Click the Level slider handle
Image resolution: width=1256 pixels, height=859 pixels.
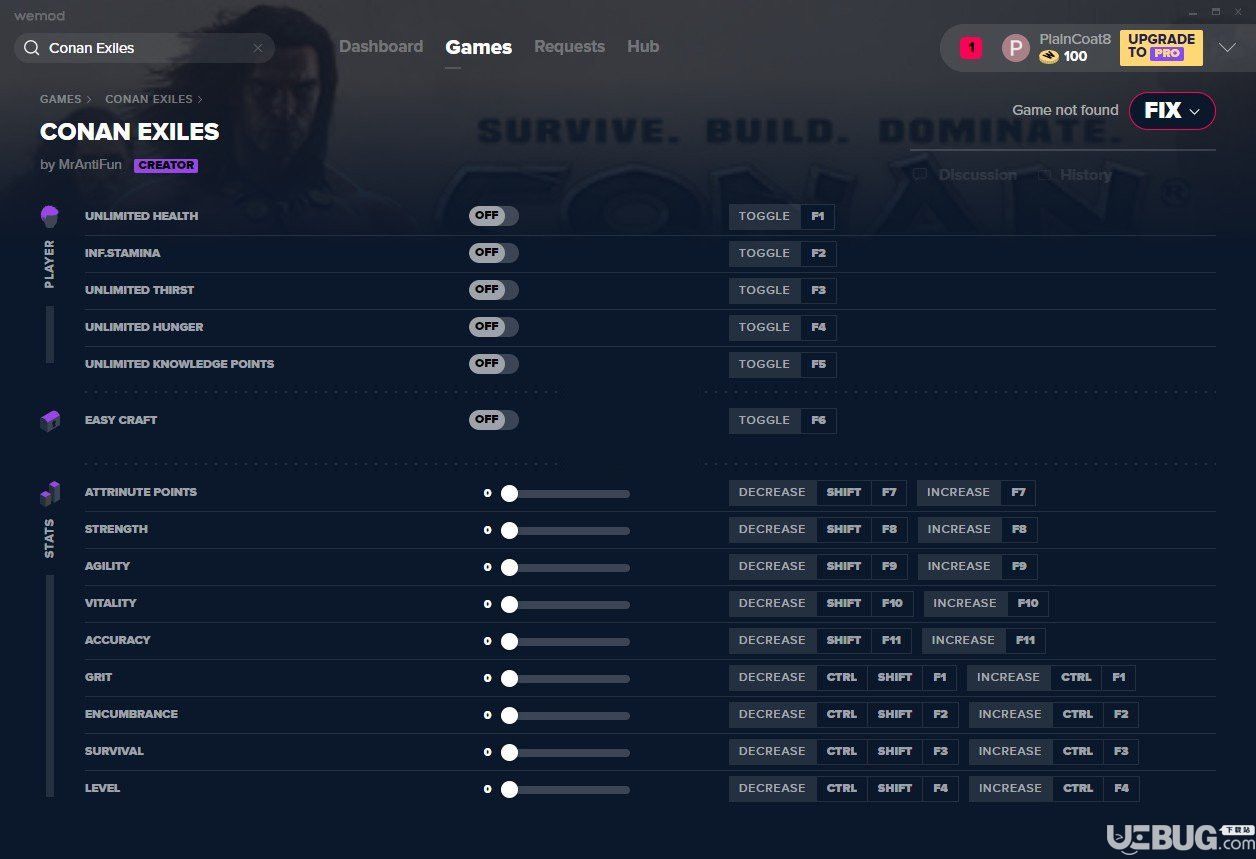point(509,789)
